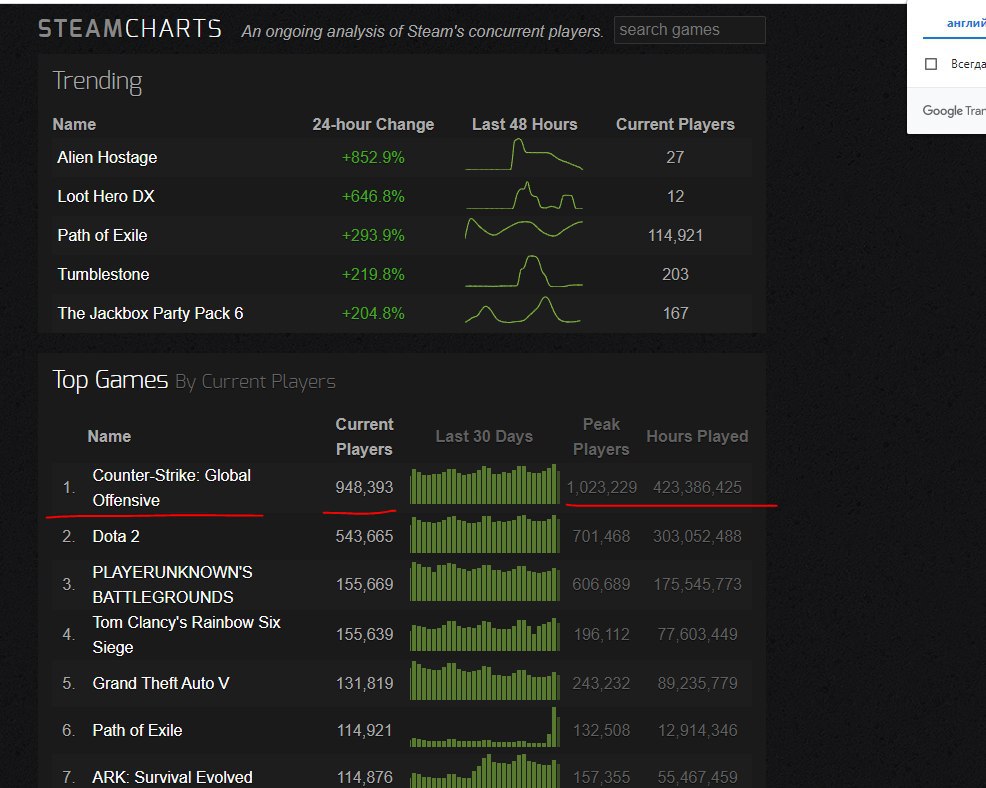Screen dimensions: 986x788
Task: Focus the search games field
Action: [x=689, y=30]
